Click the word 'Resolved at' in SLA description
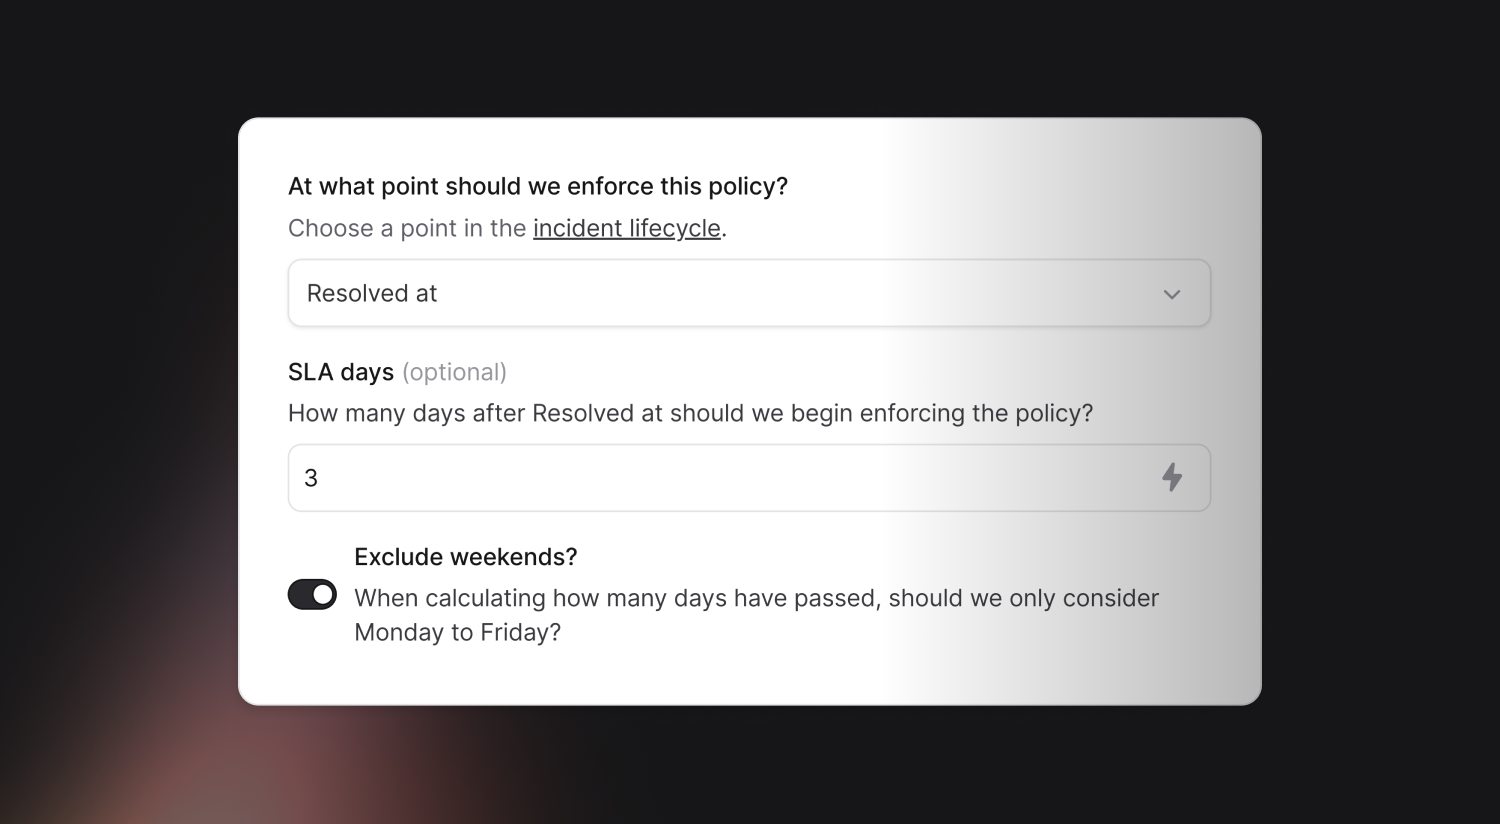This screenshot has width=1500, height=824. click(597, 413)
